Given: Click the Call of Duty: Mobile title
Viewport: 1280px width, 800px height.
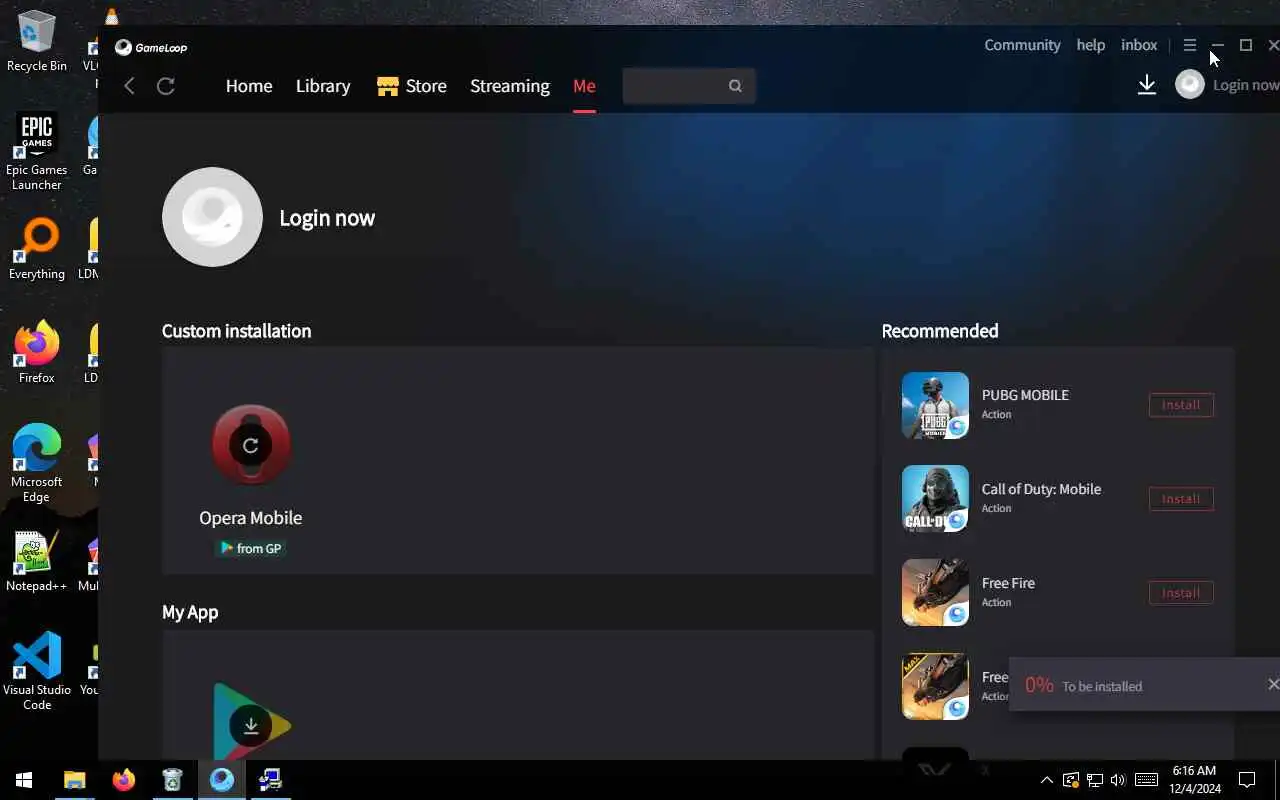Looking at the screenshot, I should pos(1041,489).
